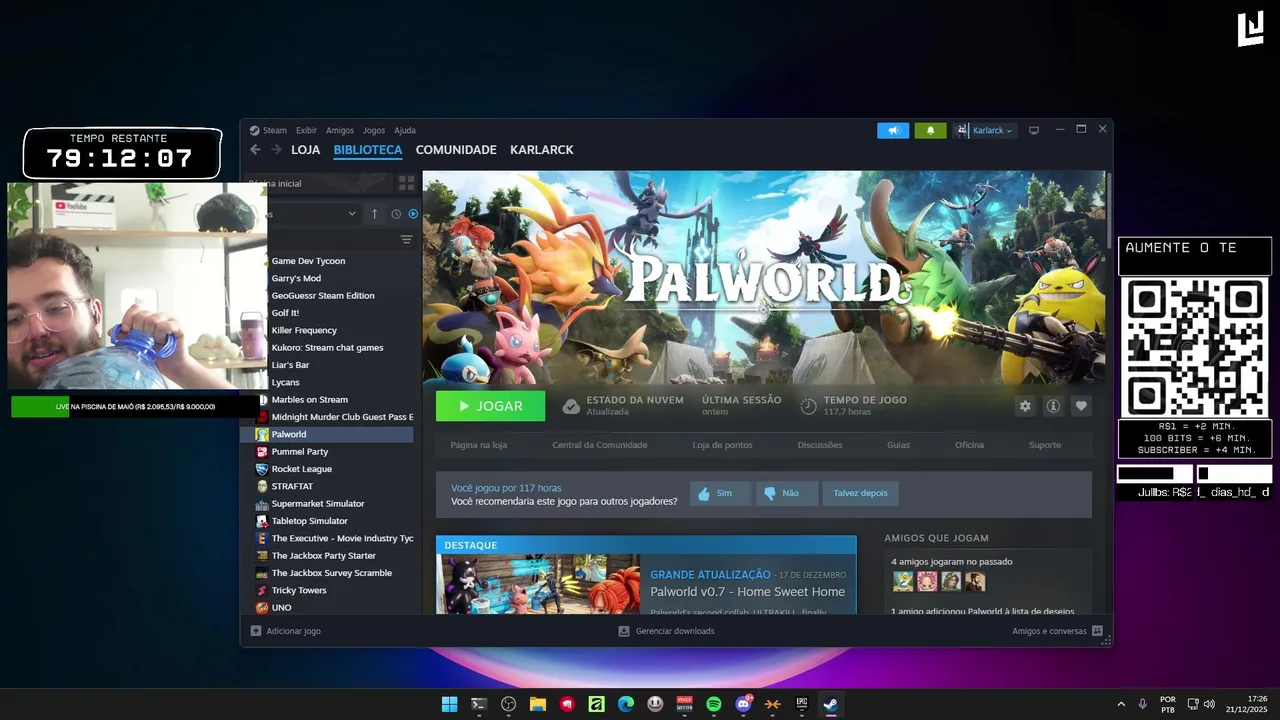Open Epic Games Launcher from the taskbar
This screenshot has width=1280, height=720.
pyautogui.click(x=802, y=704)
